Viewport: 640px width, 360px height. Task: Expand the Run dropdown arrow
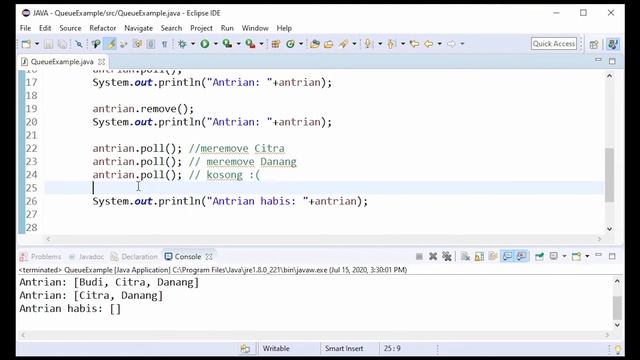tap(216, 44)
